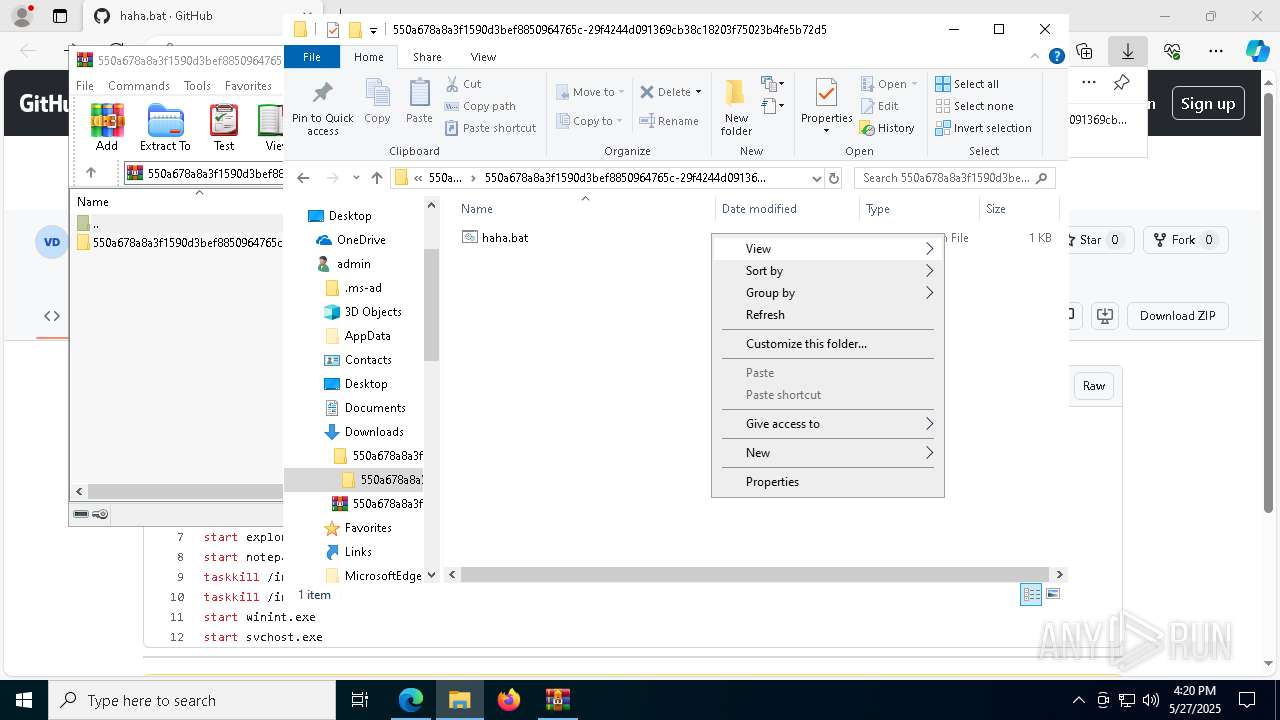Collapse the Explorer ribbon chevron

(1036, 57)
